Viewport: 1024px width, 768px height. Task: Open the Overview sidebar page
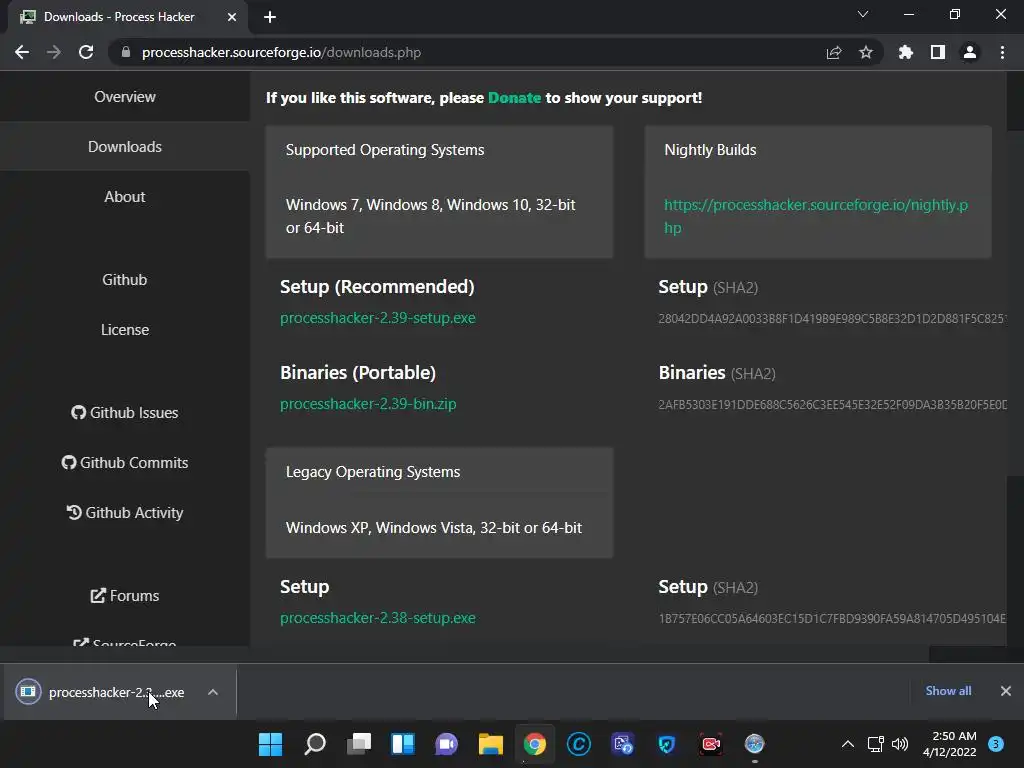125,97
